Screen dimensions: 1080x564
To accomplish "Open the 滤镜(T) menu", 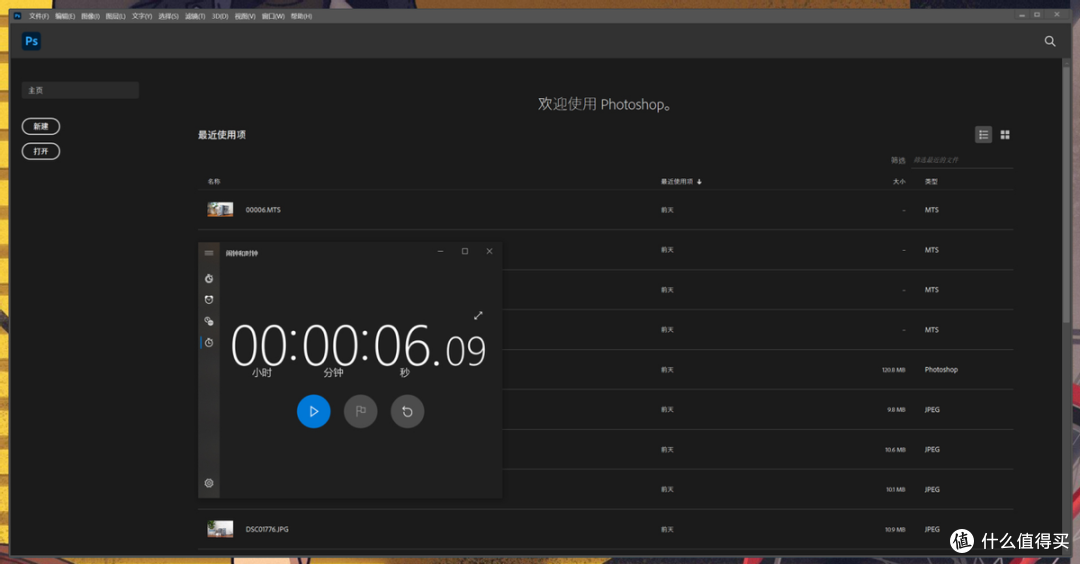I will click(195, 16).
